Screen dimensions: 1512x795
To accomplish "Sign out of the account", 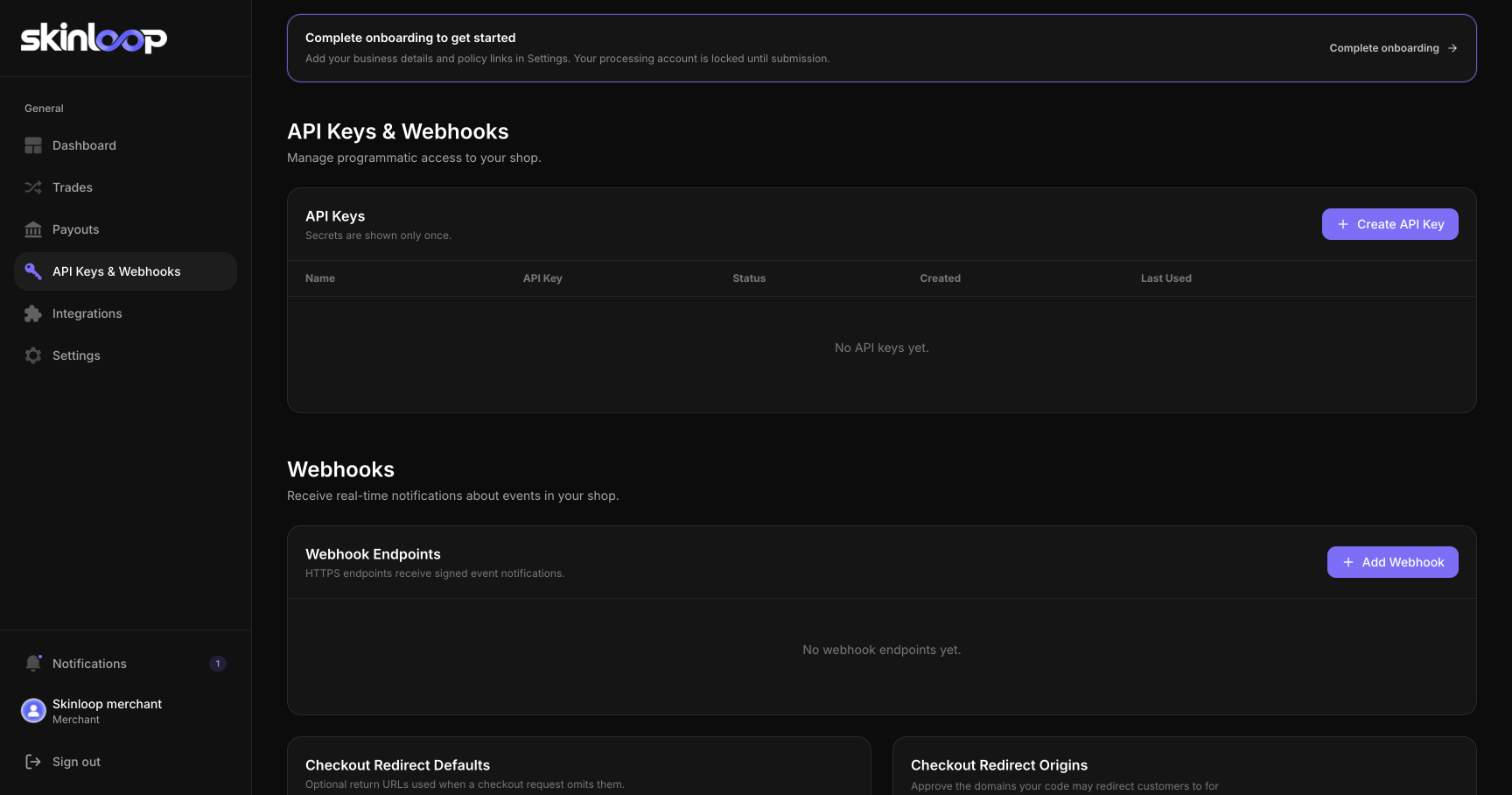I will [125, 762].
